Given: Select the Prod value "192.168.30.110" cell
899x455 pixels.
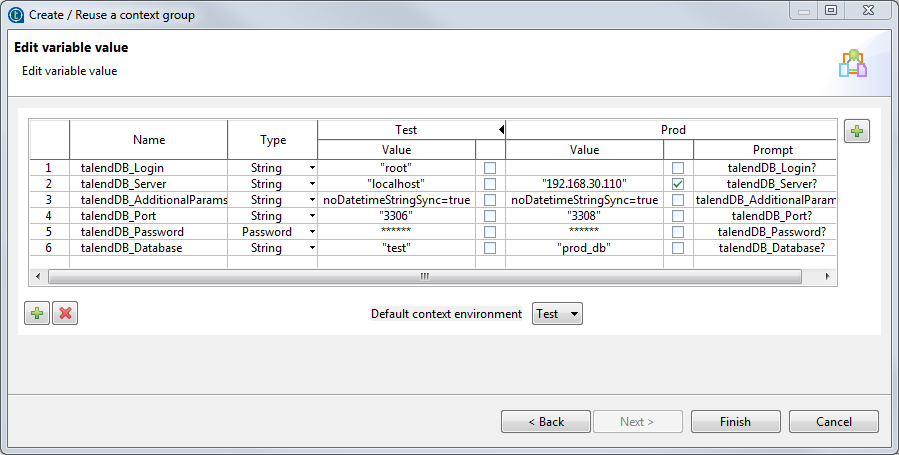Looking at the screenshot, I should tap(584, 184).
